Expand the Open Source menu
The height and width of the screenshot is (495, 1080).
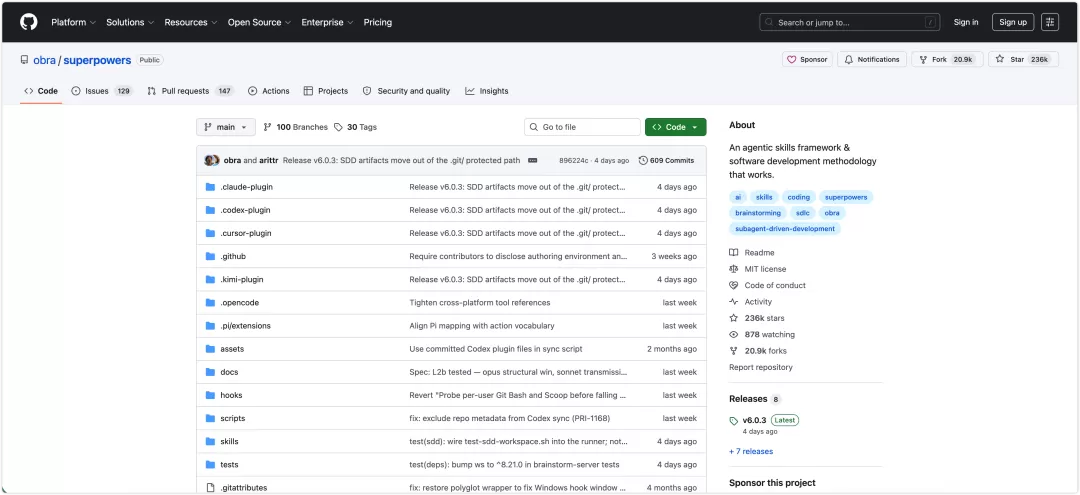(x=259, y=22)
